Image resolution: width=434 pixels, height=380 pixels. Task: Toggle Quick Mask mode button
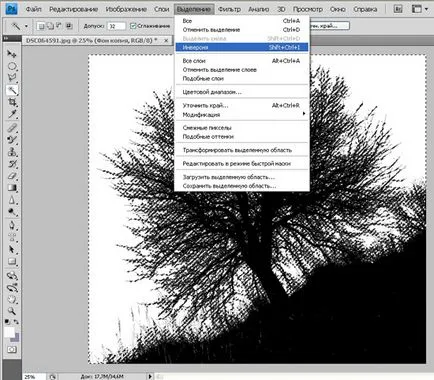[x=12, y=349]
